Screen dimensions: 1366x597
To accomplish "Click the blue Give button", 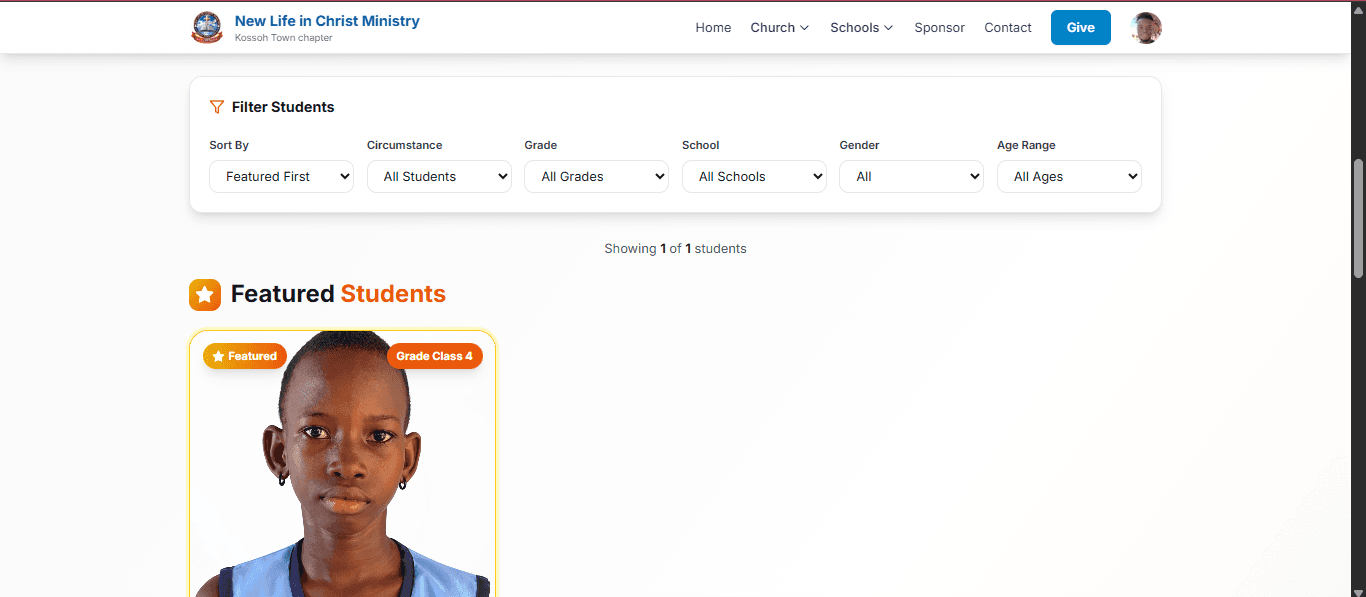I will 1081,28.
